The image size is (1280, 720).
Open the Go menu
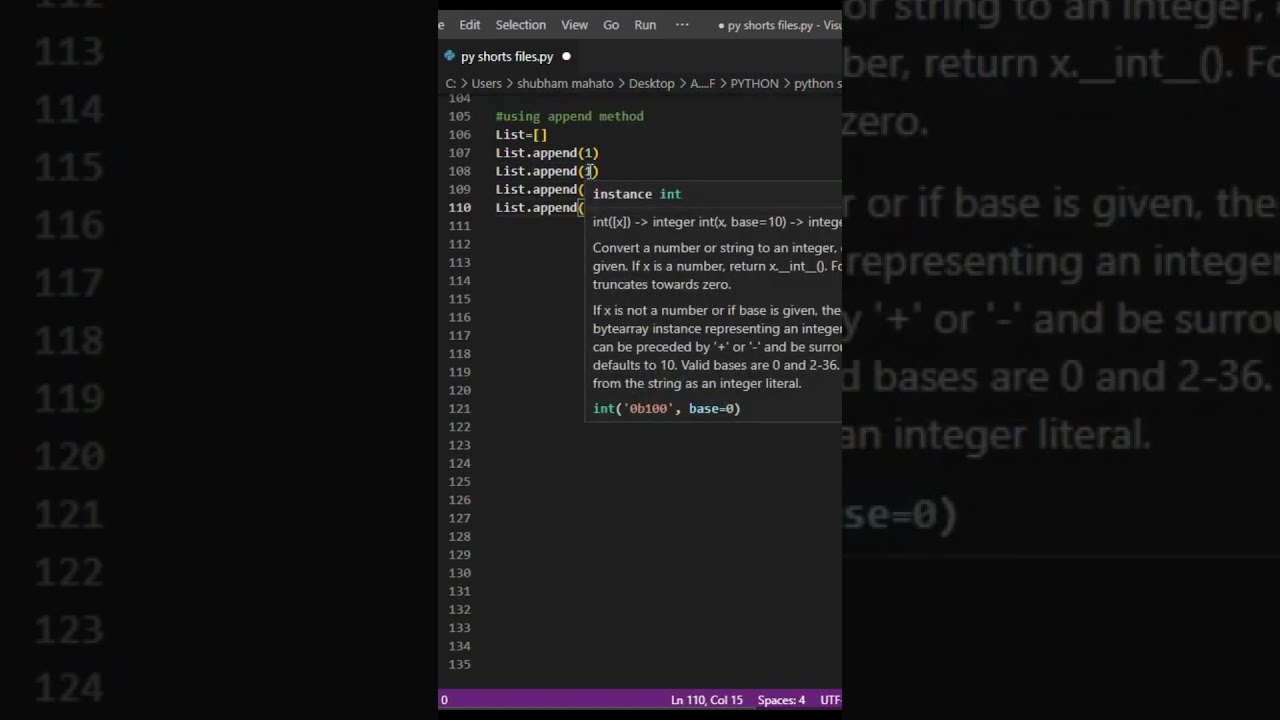(x=611, y=25)
